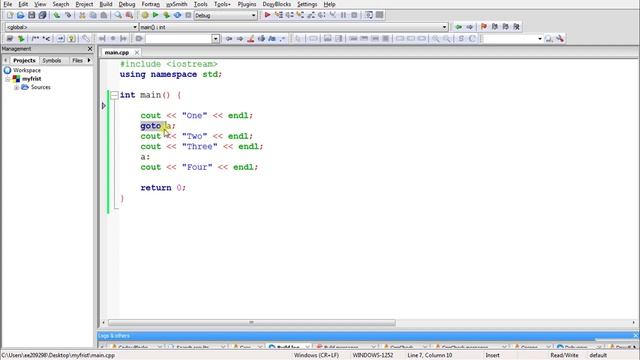Go to next bookmark icon
The image size is (640, 360).
point(506,27)
